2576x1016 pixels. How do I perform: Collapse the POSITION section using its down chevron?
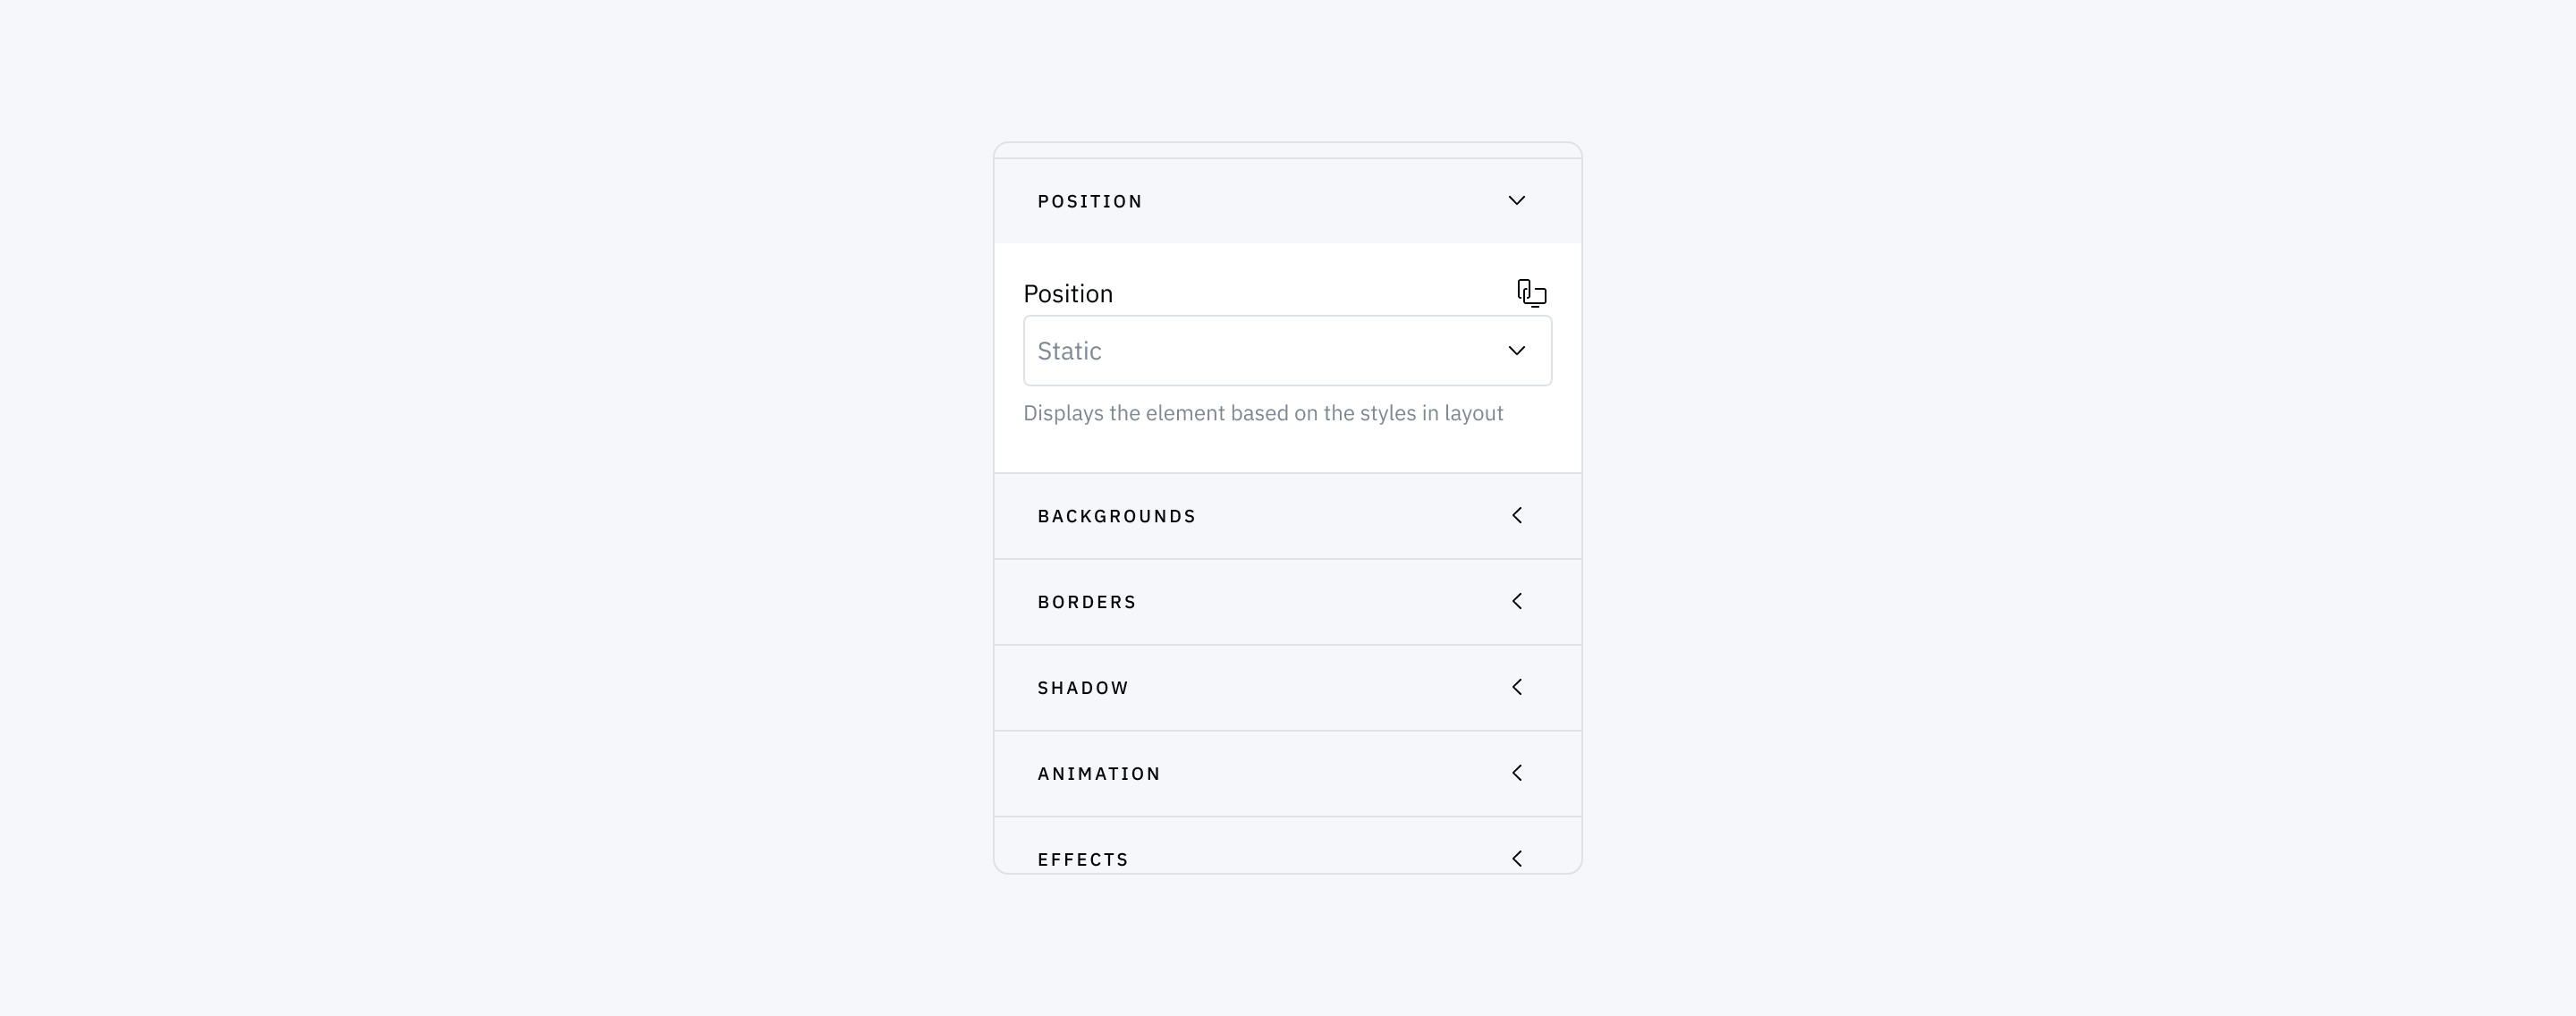point(1516,201)
